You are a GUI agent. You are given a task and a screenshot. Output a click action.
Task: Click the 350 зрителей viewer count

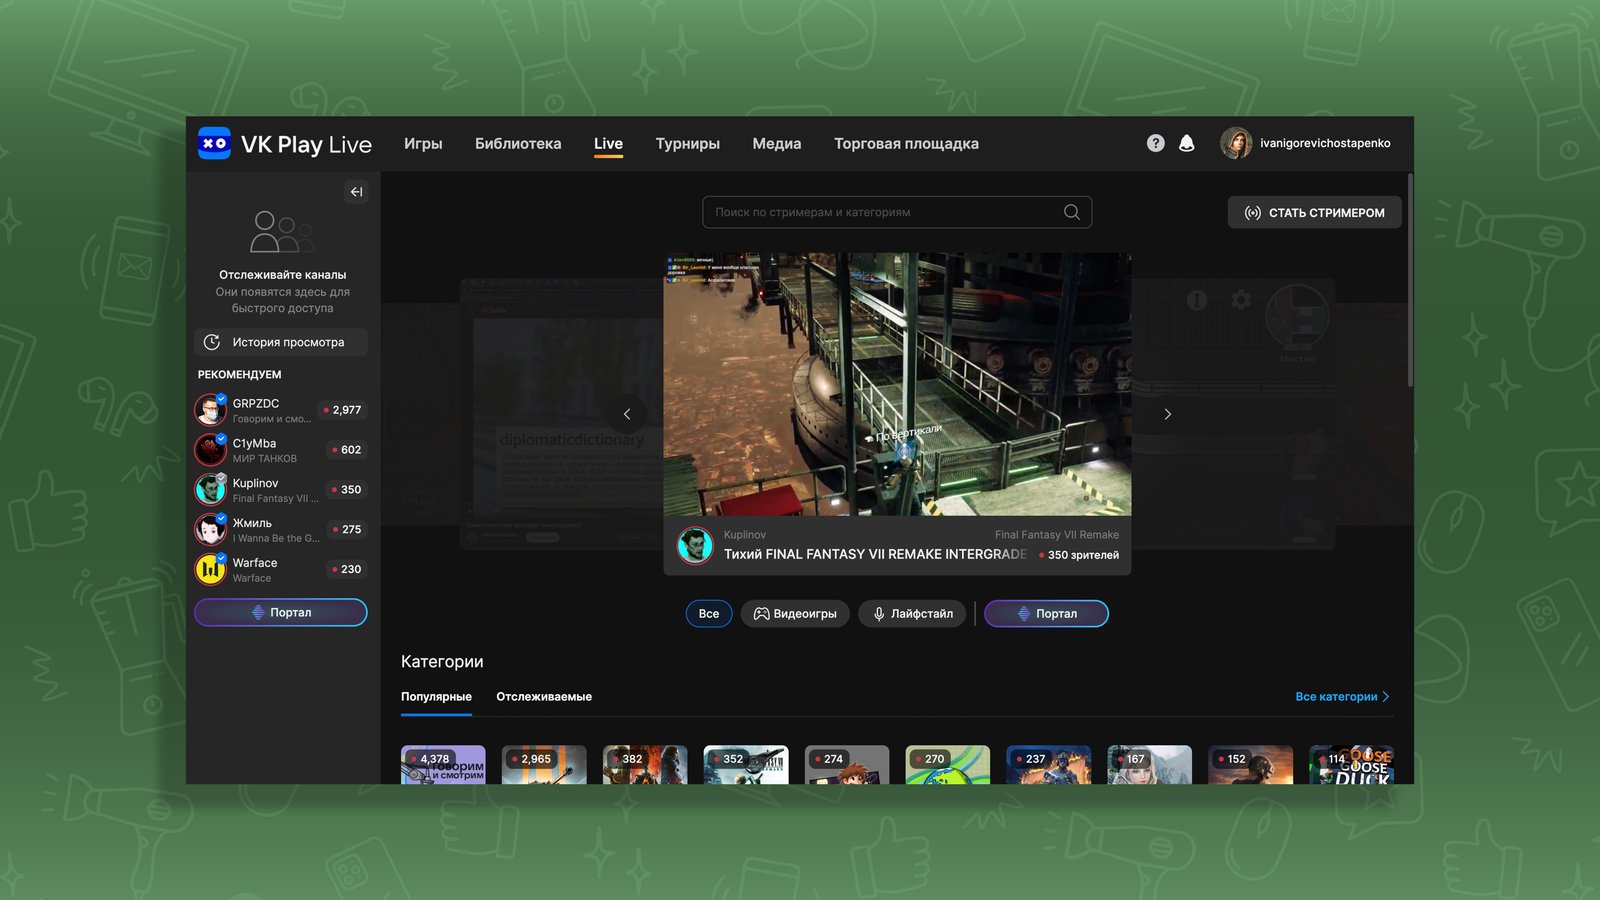pos(1079,555)
